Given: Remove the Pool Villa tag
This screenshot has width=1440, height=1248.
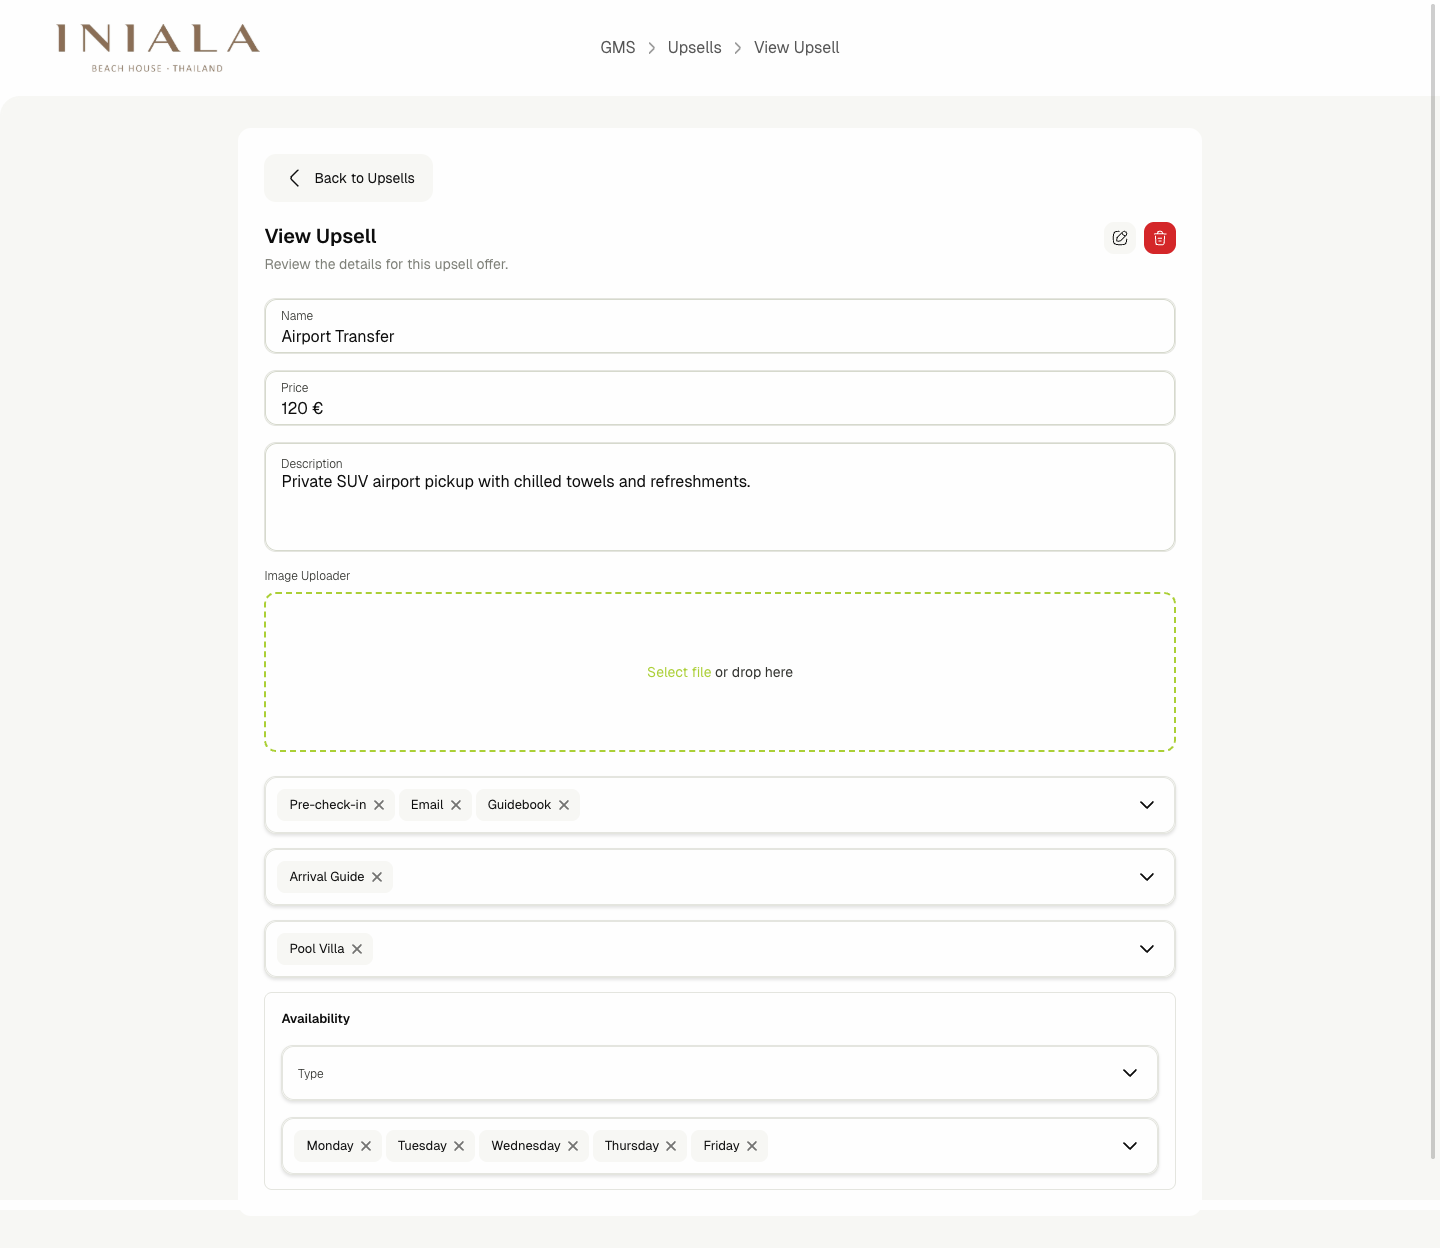Looking at the screenshot, I should coord(357,948).
